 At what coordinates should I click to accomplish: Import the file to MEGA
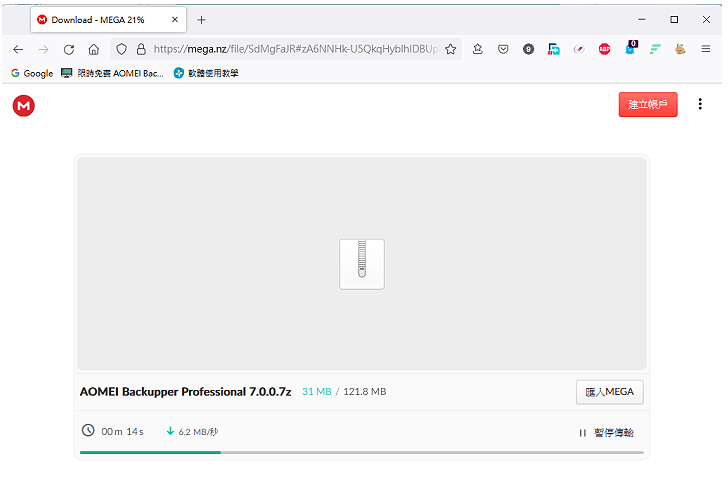(x=610, y=392)
